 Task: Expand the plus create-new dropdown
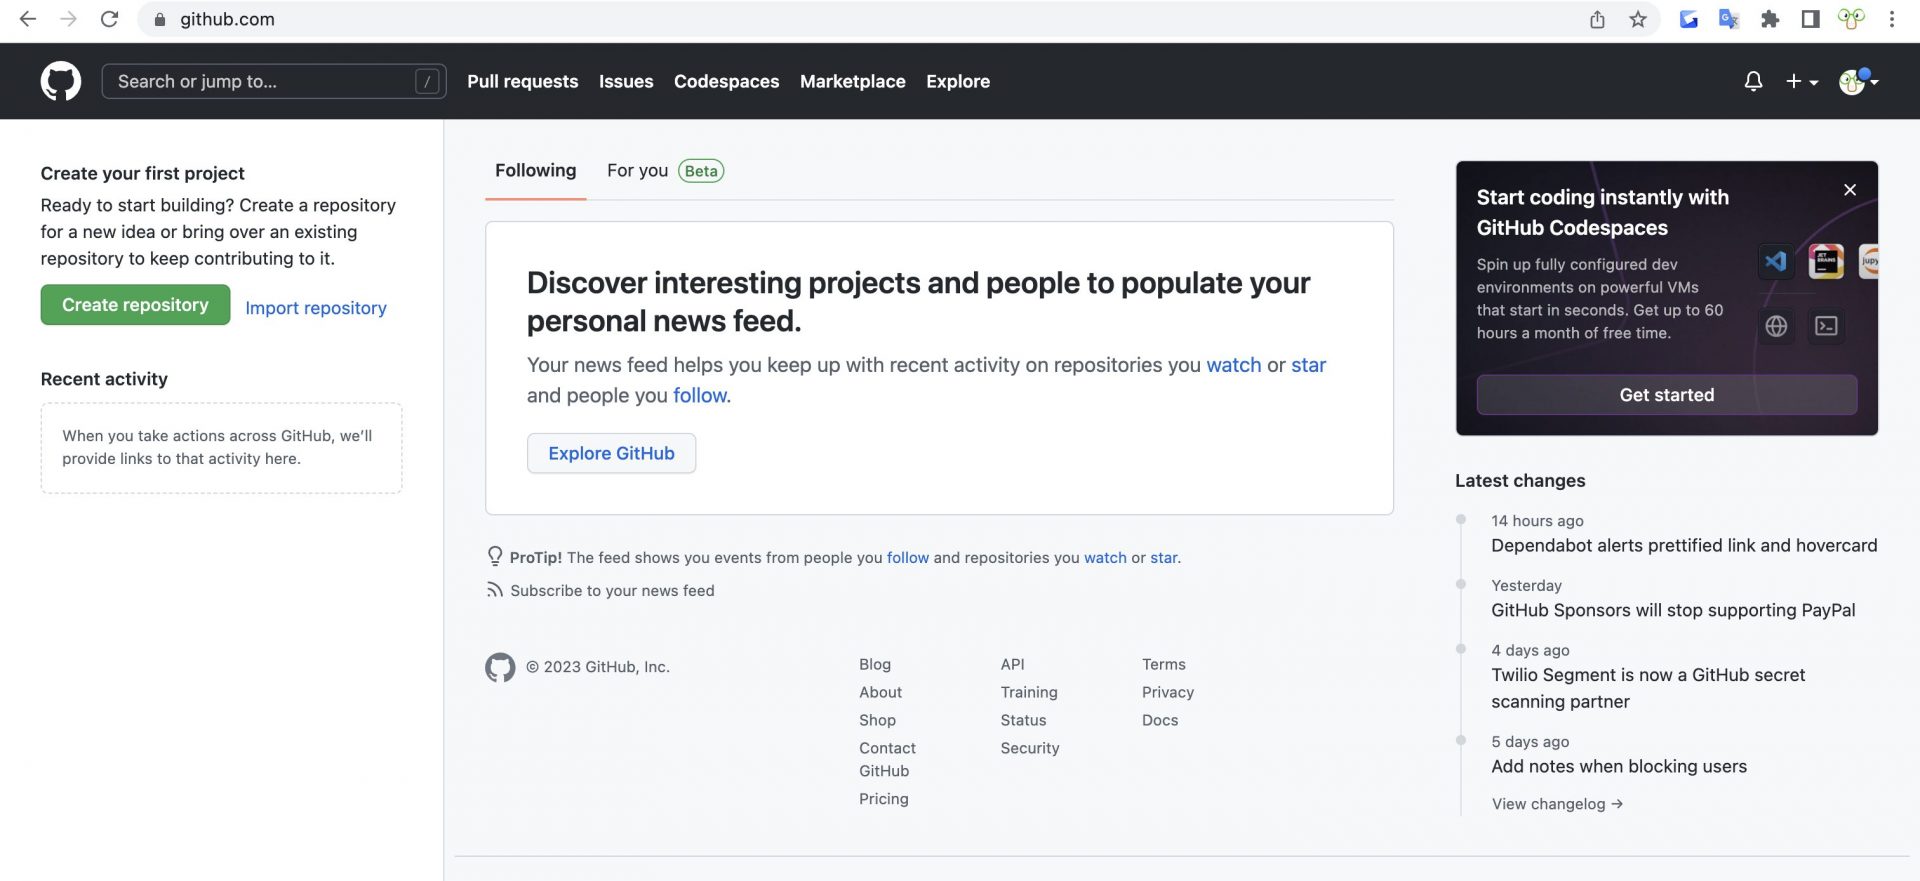pos(1802,81)
